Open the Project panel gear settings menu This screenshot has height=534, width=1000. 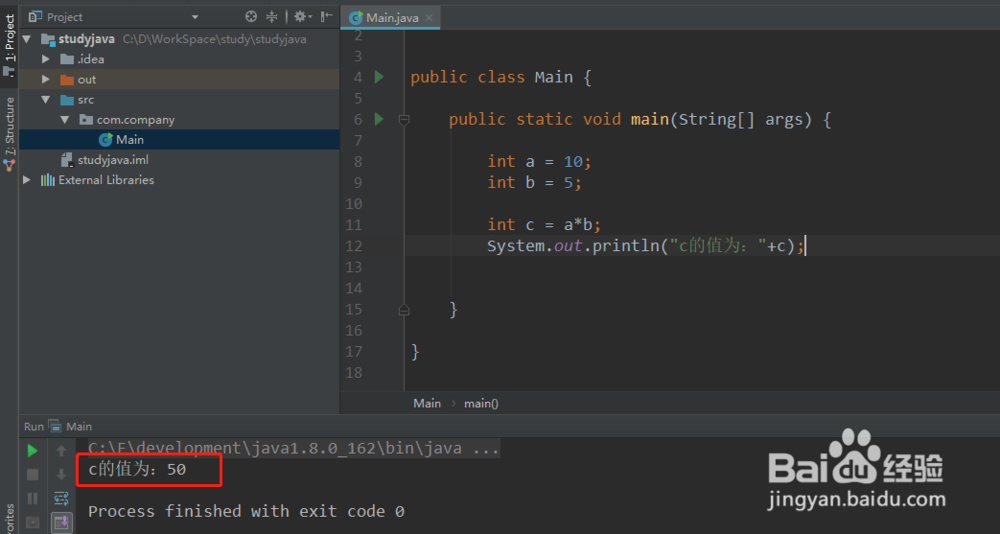[x=302, y=17]
